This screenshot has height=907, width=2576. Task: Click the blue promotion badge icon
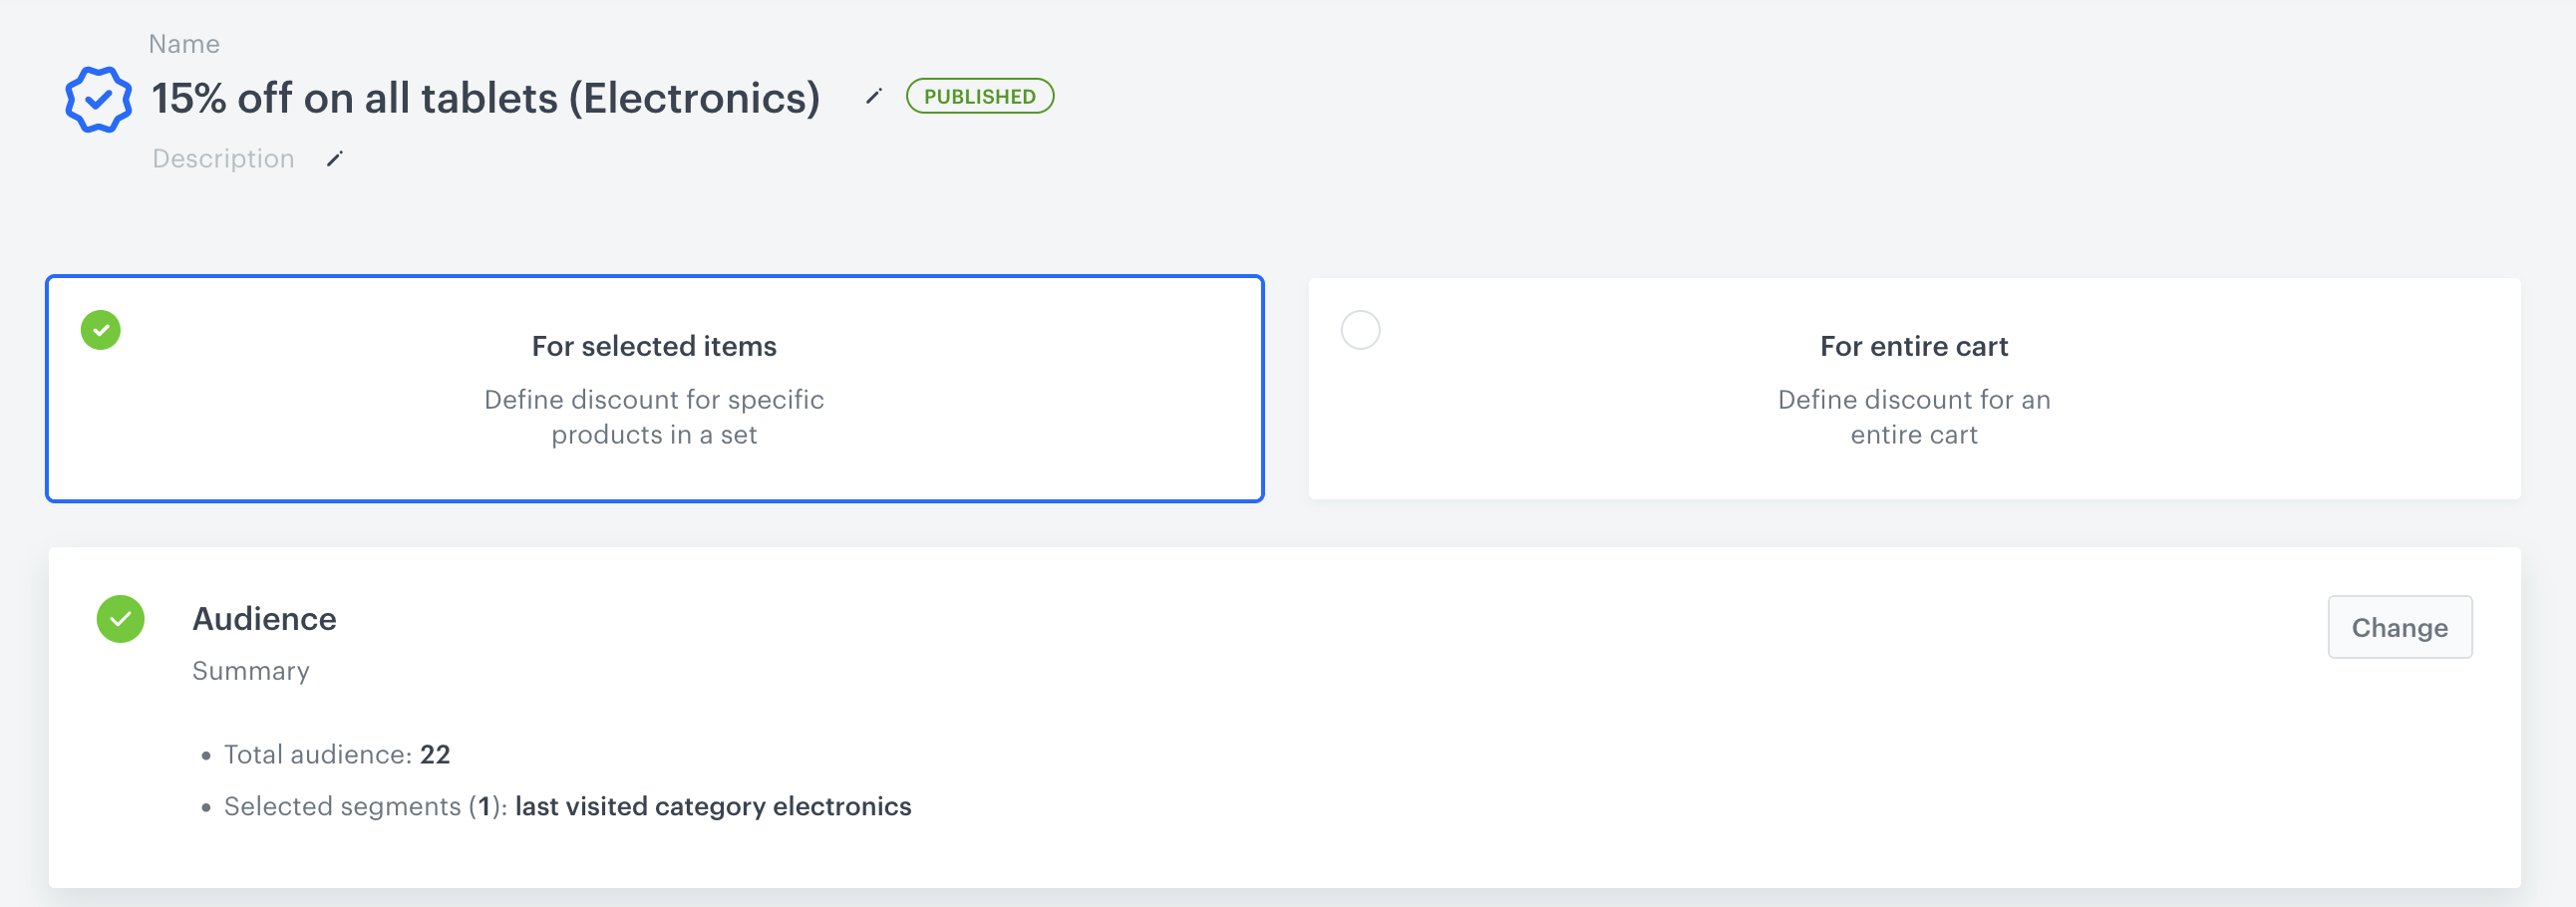pyautogui.click(x=98, y=99)
